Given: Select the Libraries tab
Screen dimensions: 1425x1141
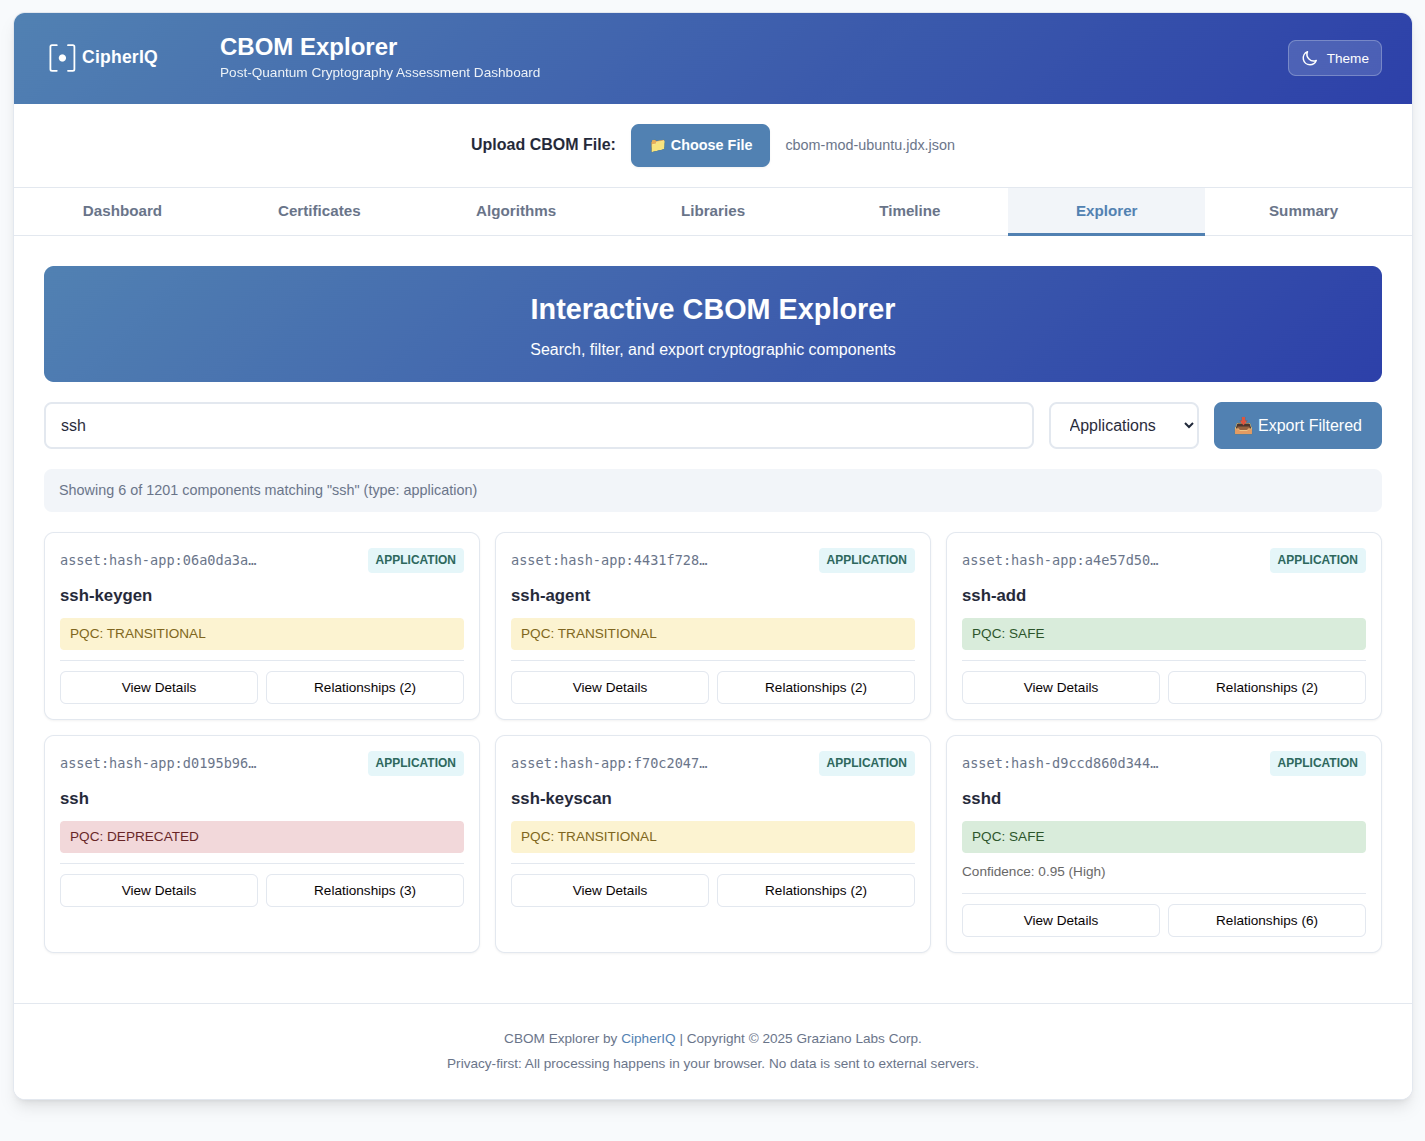Looking at the screenshot, I should [713, 211].
